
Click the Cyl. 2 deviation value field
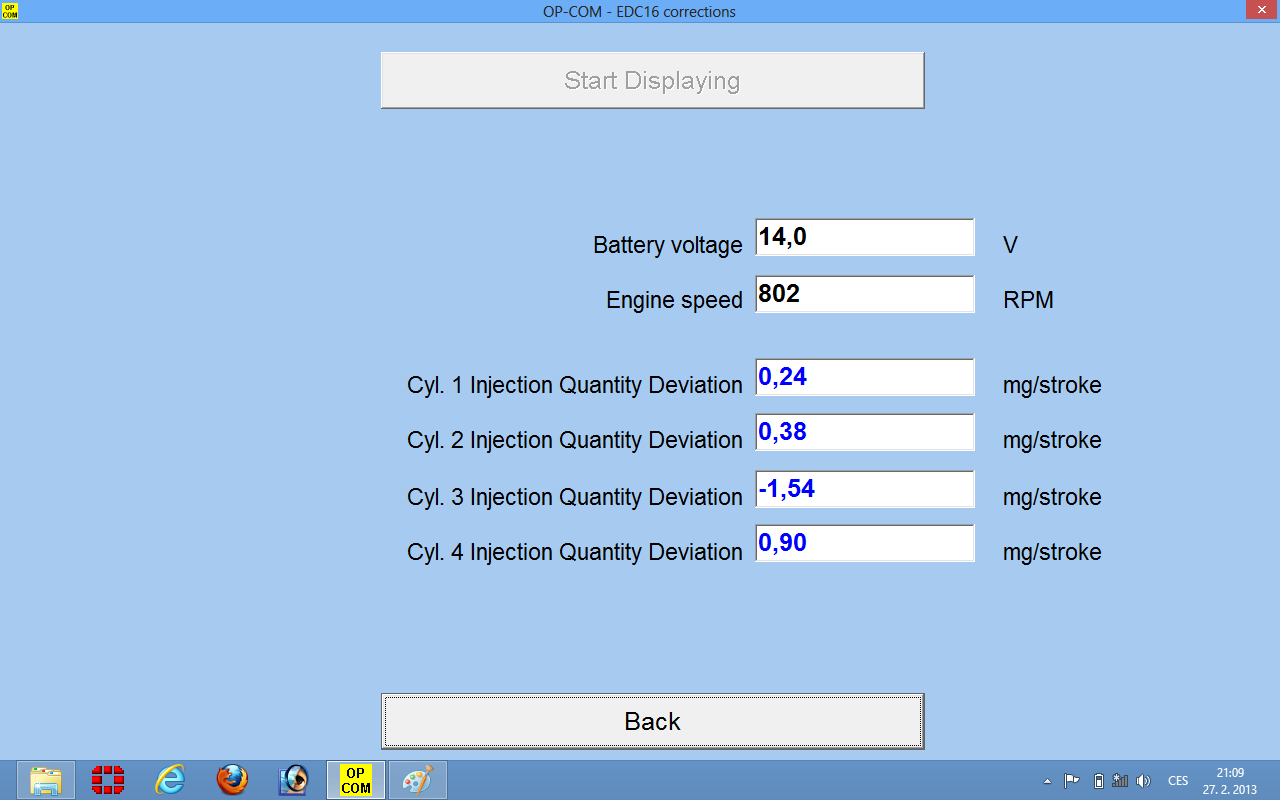click(865, 432)
